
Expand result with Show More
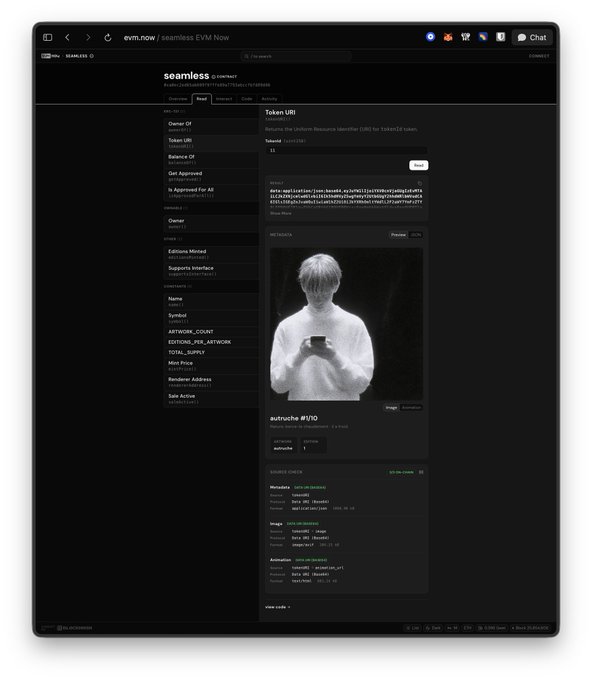[281, 213]
